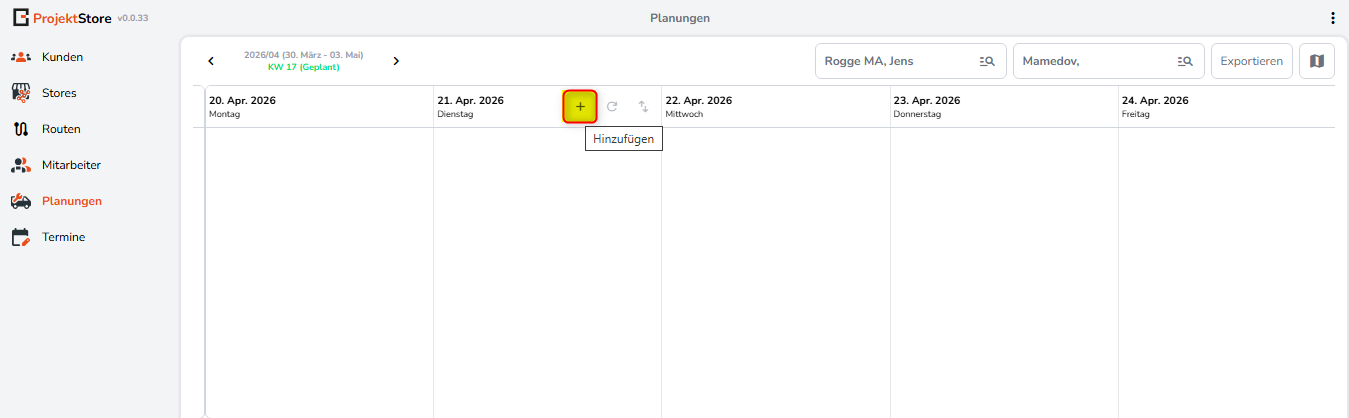This screenshot has width=1349, height=418.
Task: Click the refresh icon in Dienstag column
Action: point(612,107)
